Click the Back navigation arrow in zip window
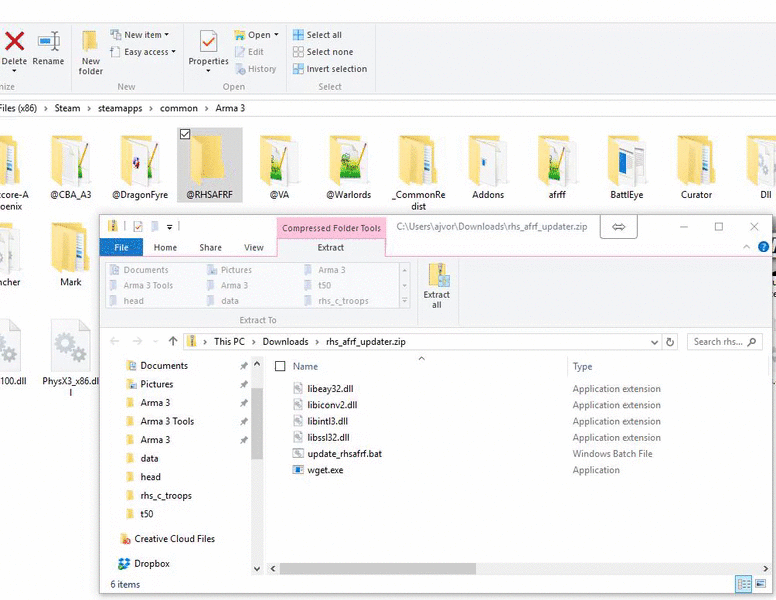This screenshot has width=776, height=600. (114, 341)
